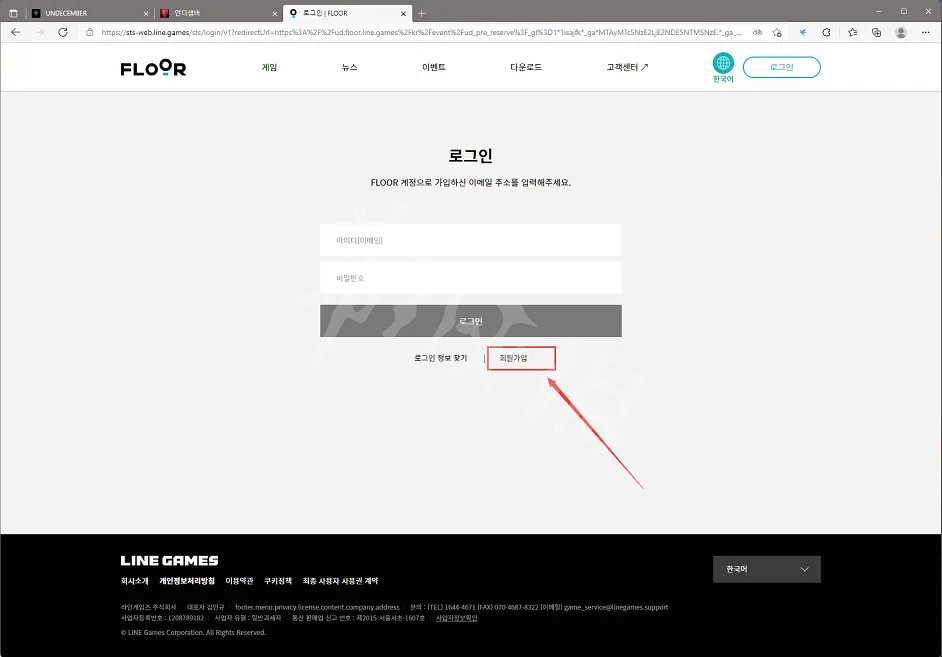Click the 고객센터 external link
Image resolution: width=942 pixels, height=657 pixels.
tap(627, 68)
